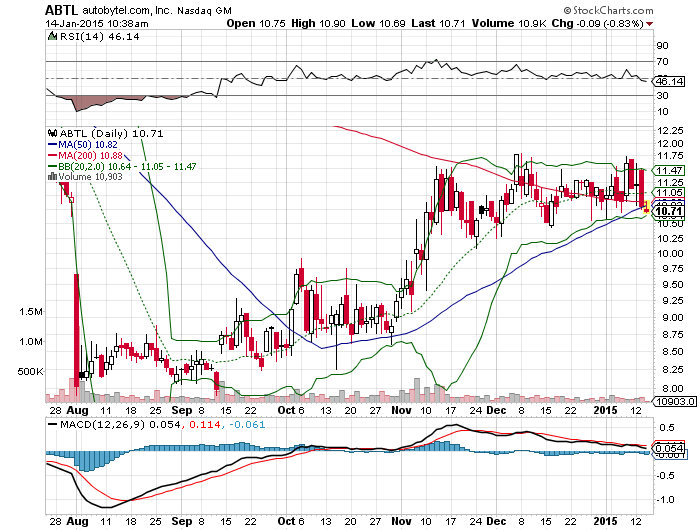Click the MA(200) 10.88 legend text
The width and height of the screenshot is (700, 530).
pos(90,155)
